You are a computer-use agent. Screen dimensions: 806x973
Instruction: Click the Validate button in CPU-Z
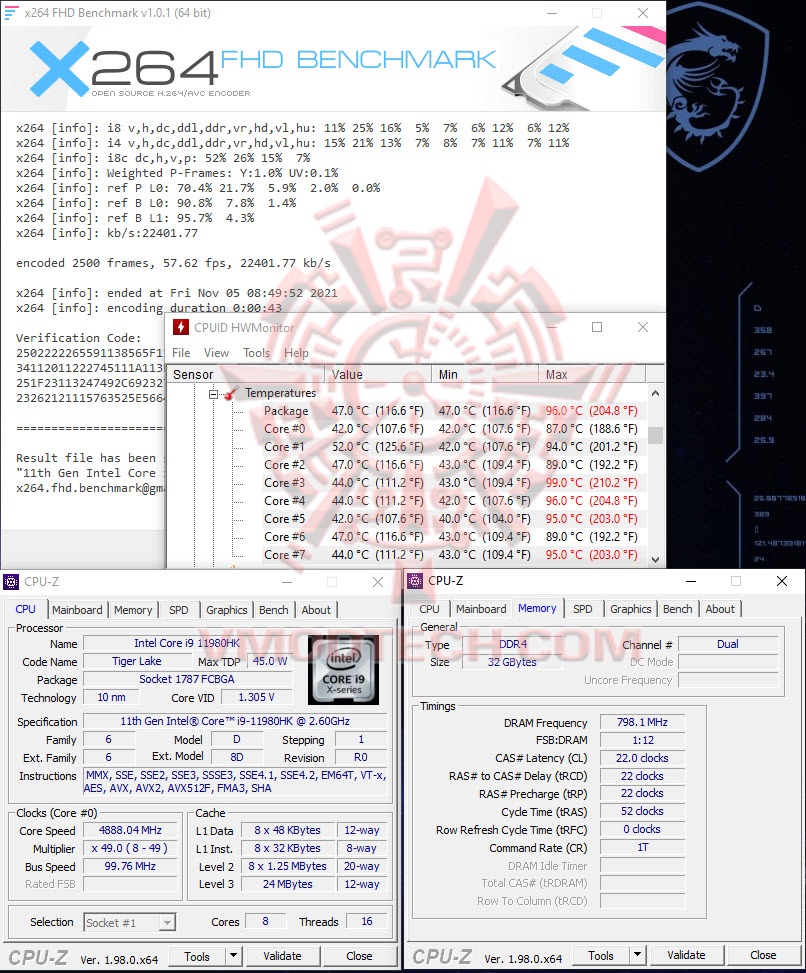[x=283, y=956]
